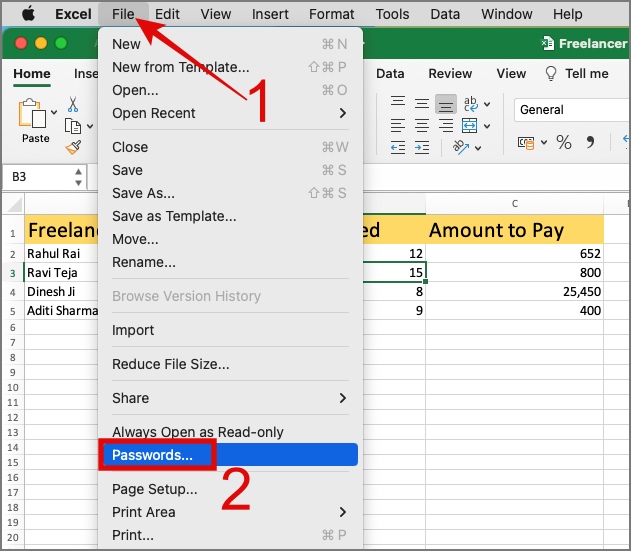
Task: Choose Passwords... from File menu
Action: coord(231,455)
